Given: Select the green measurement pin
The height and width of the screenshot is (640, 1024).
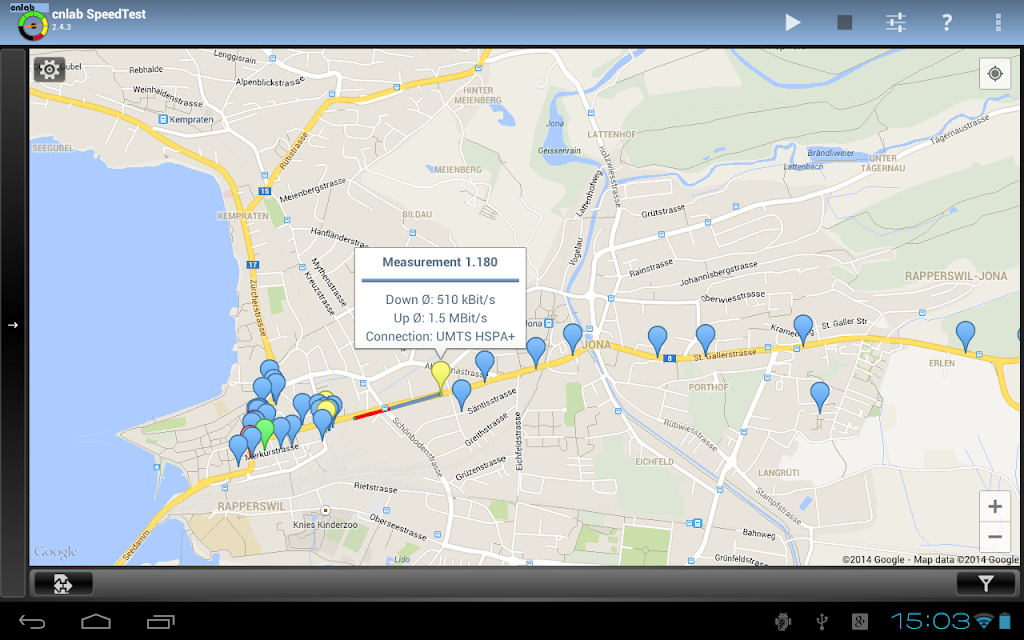Looking at the screenshot, I should pyautogui.click(x=264, y=432).
